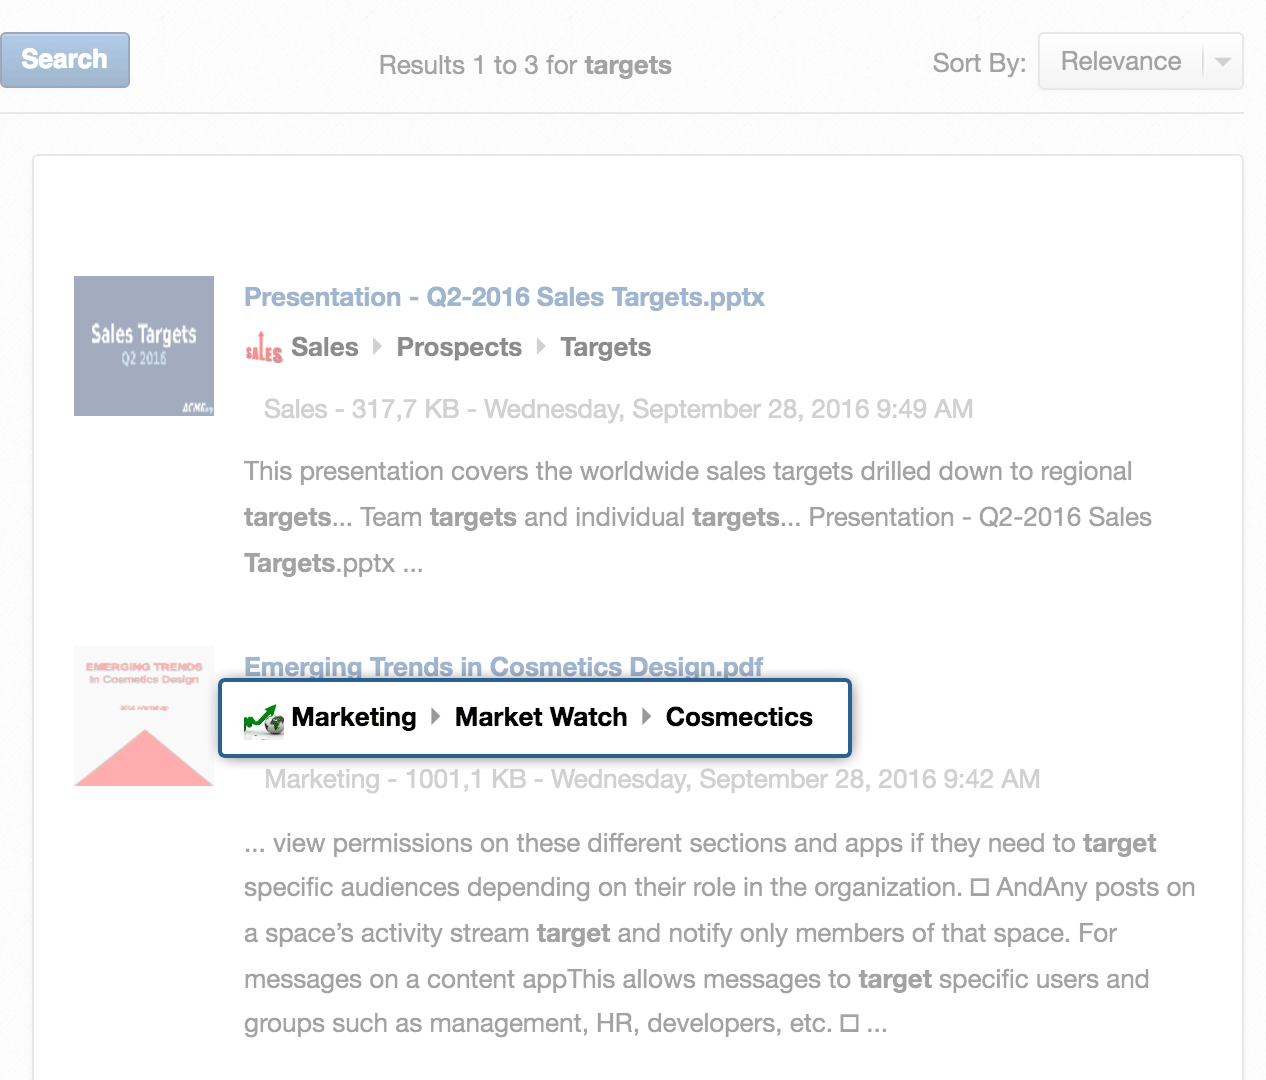Go to the Market Watch breadcrumb folder
Image resolution: width=1266 pixels, height=1080 pixels.
point(541,717)
